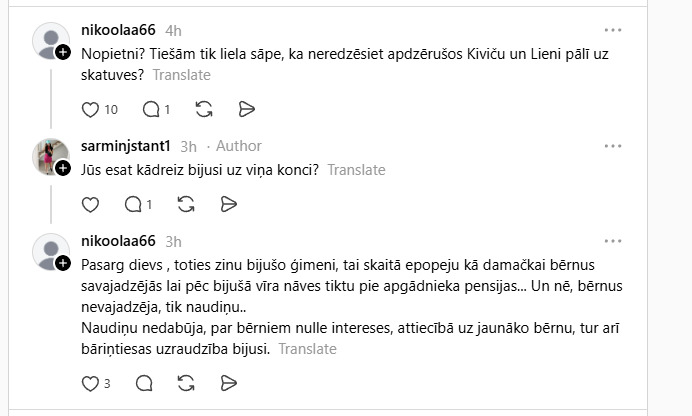The height and width of the screenshot is (416, 692).
Task: Repost nikoolaa66's first comment
Action: click(x=204, y=109)
